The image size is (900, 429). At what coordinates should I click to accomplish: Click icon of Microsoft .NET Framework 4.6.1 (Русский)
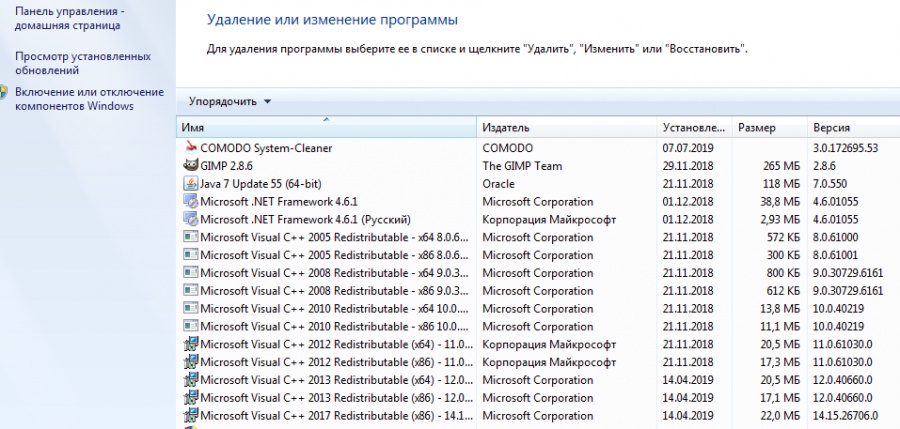click(191, 219)
